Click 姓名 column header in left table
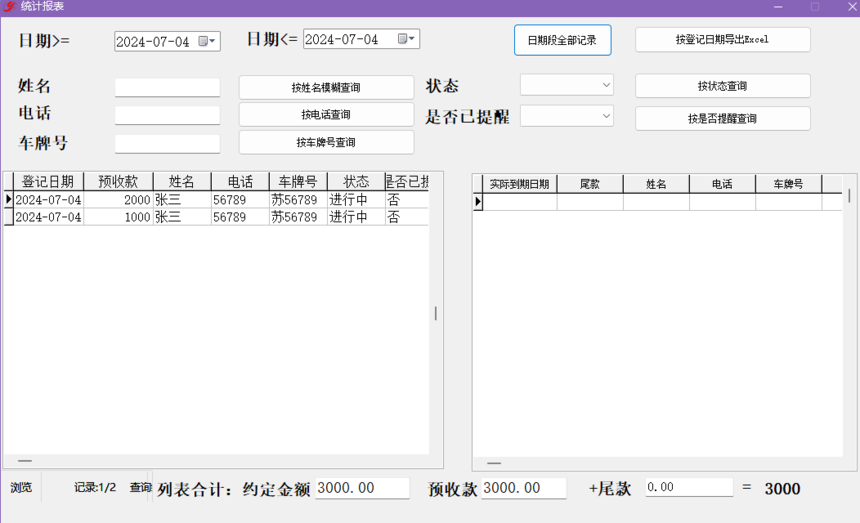The height and width of the screenshot is (523, 860). coord(182,181)
